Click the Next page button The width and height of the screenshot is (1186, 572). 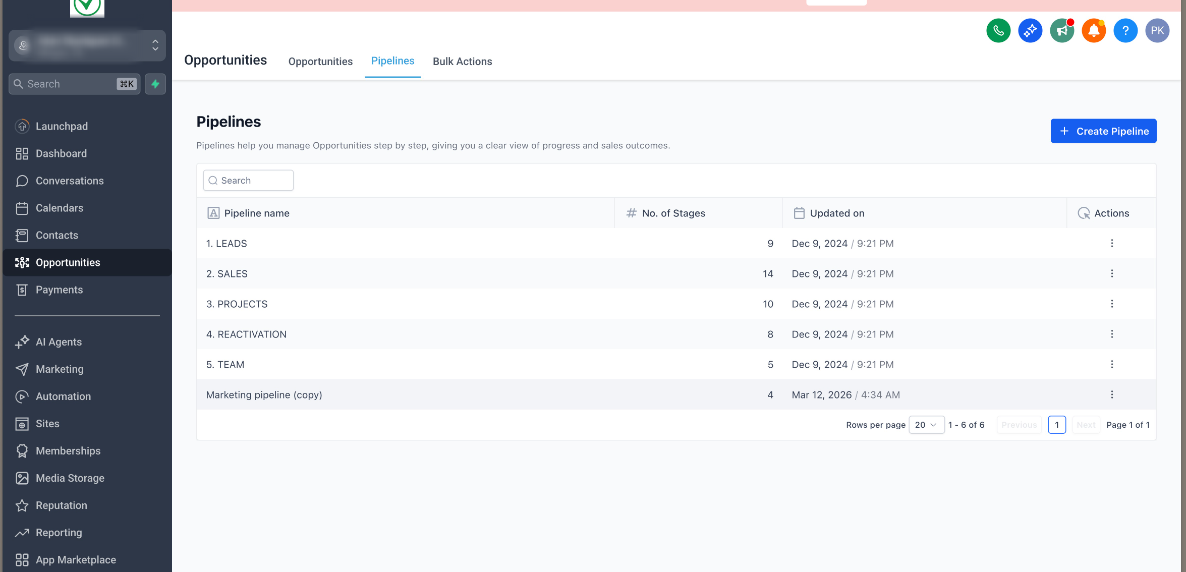(1086, 425)
